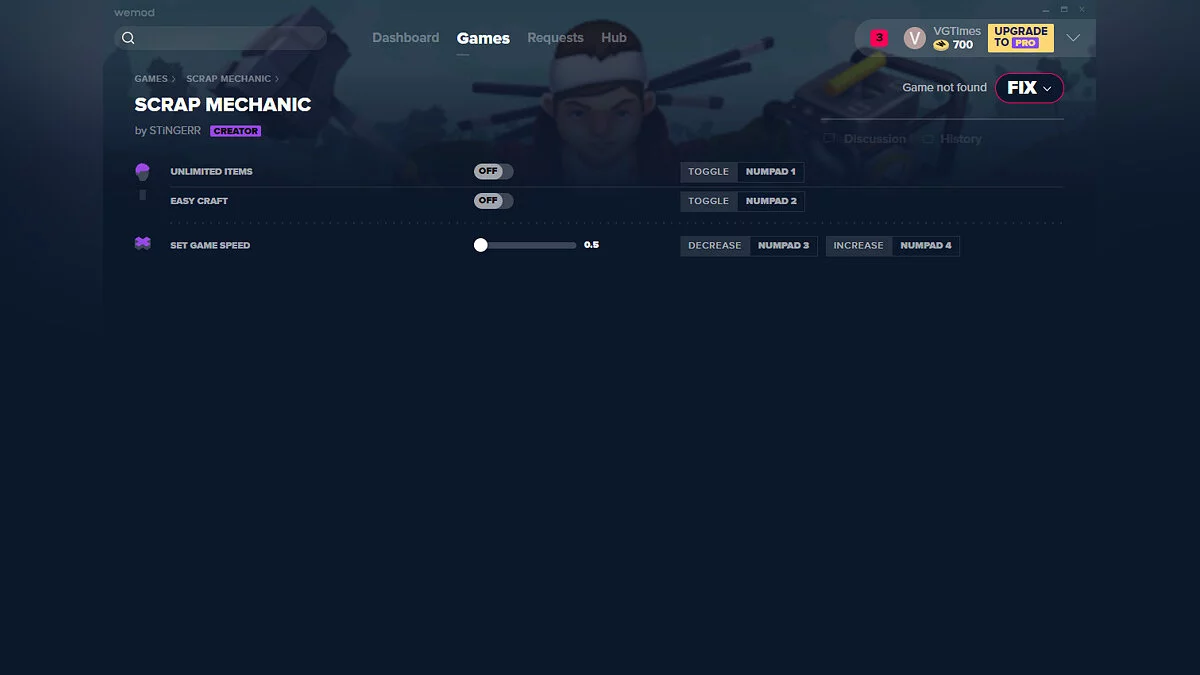
Task: Open the FIX dropdown button
Action: pyautogui.click(x=1029, y=88)
